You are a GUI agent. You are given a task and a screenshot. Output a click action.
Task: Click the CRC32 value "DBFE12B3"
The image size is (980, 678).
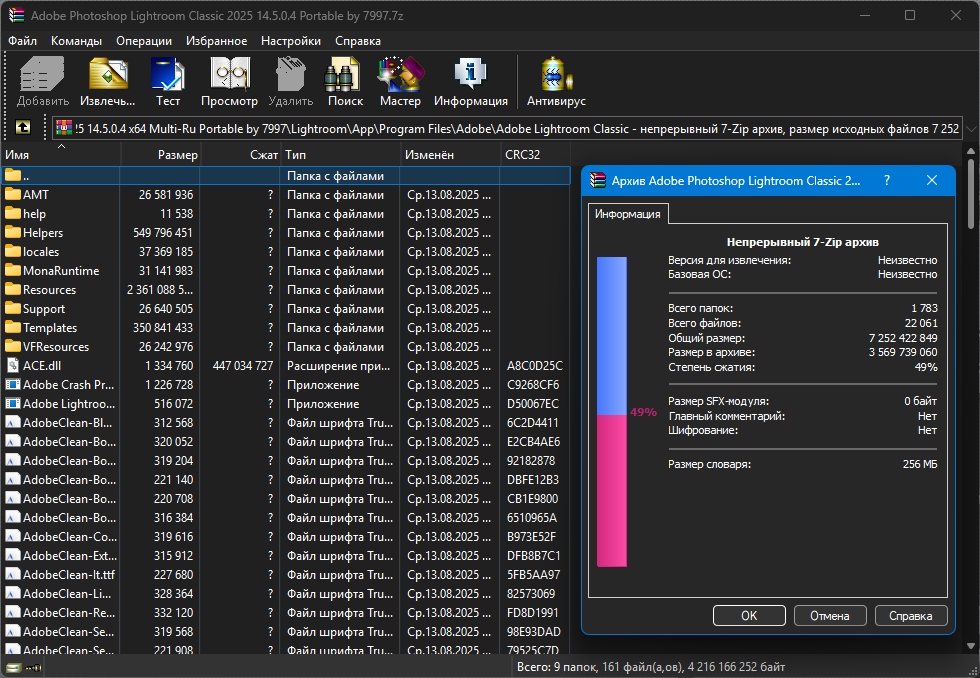point(533,479)
